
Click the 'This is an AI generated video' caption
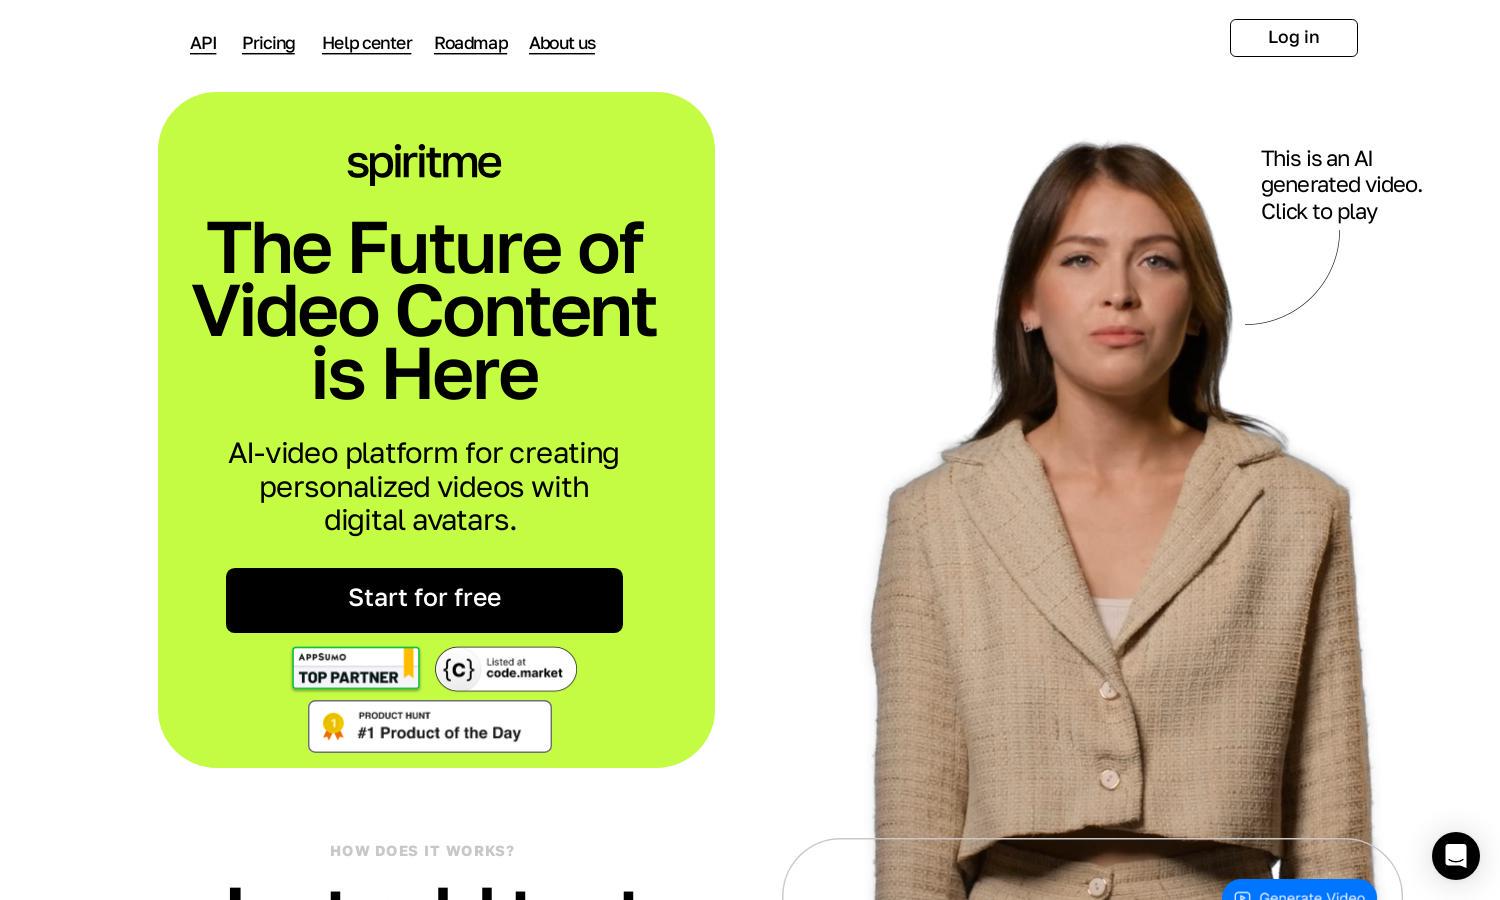(1341, 185)
